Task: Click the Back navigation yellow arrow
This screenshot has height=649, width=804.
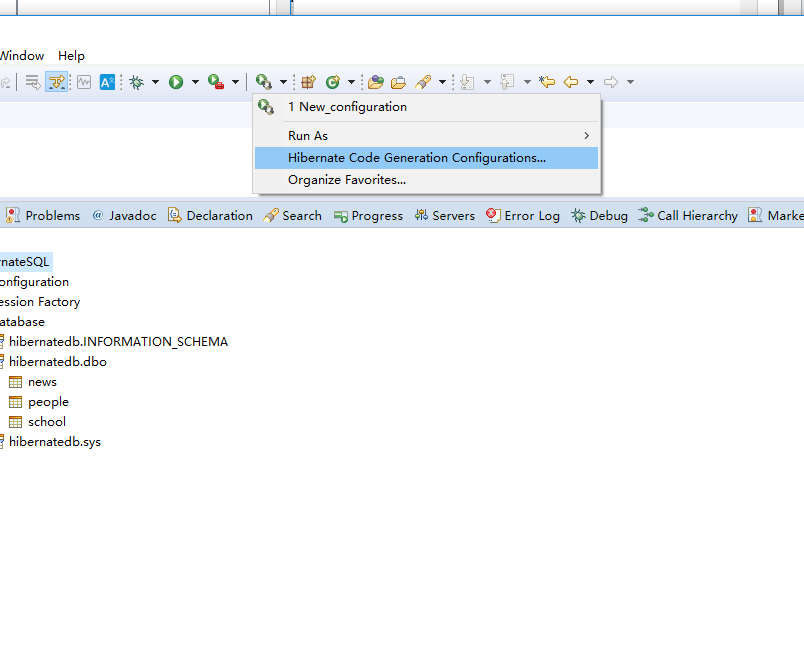Action: [x=571, y=82]
